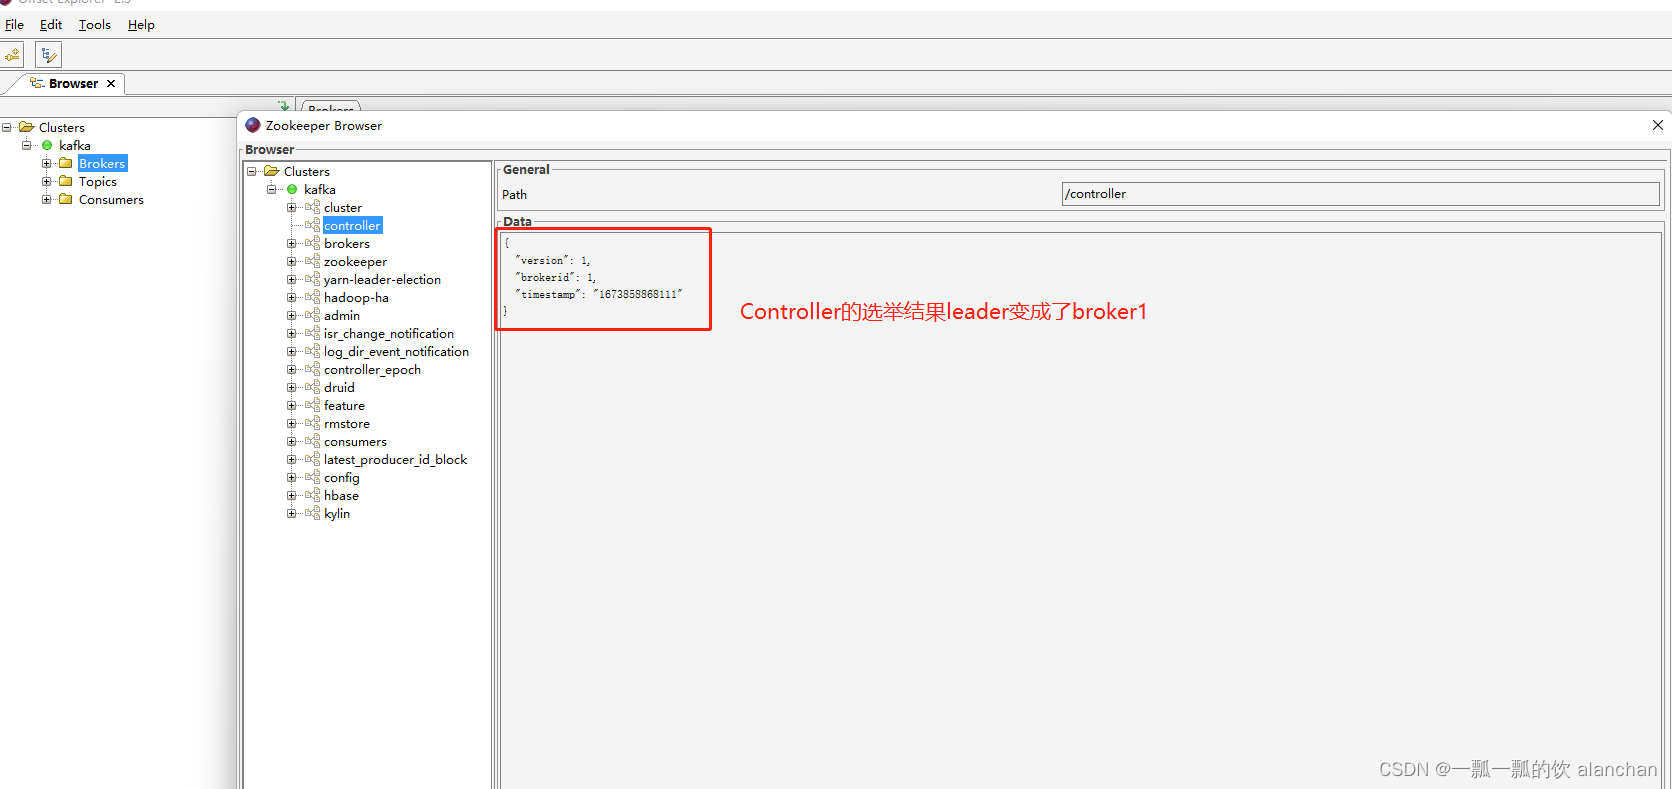This screenshot has width=1672, height=789.
Task: Click the Clusters folder icon in Zookeeper Browser
Action: coord(271,171)
